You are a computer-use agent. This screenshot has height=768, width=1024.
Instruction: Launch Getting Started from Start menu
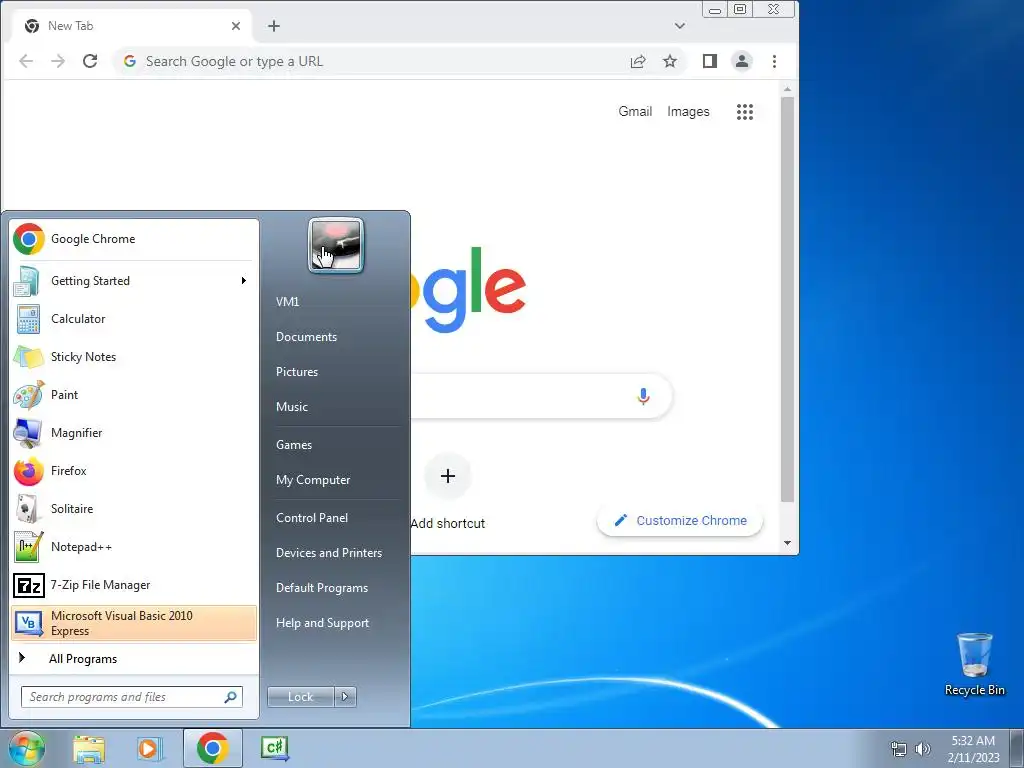click(x=133, y=281)
